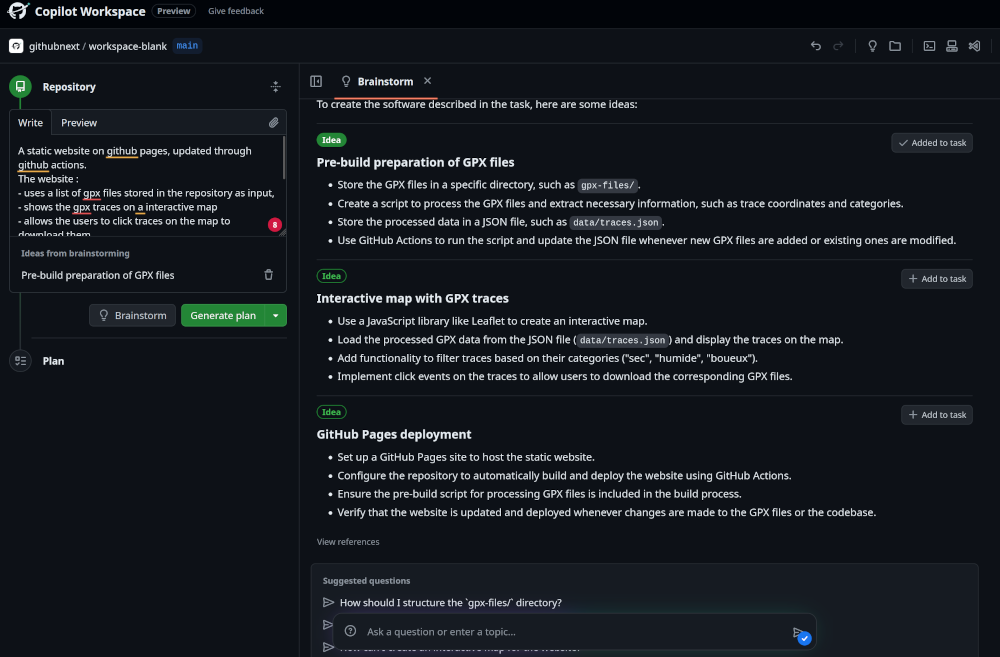Open the Generate plan dropdown arrow
Viewport: 1000px width, 657px height.
point(276,315)
